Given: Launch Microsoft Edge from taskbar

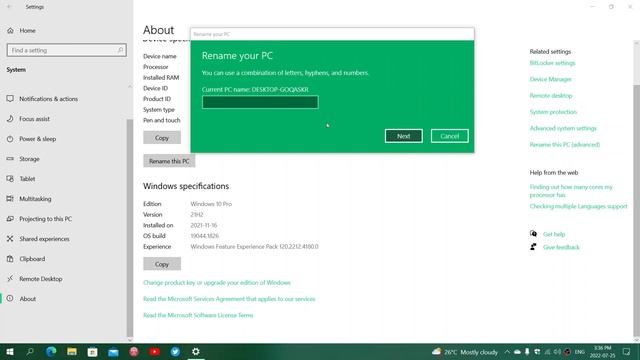Looking at the screenshot, I should click(x=51, y=351).
